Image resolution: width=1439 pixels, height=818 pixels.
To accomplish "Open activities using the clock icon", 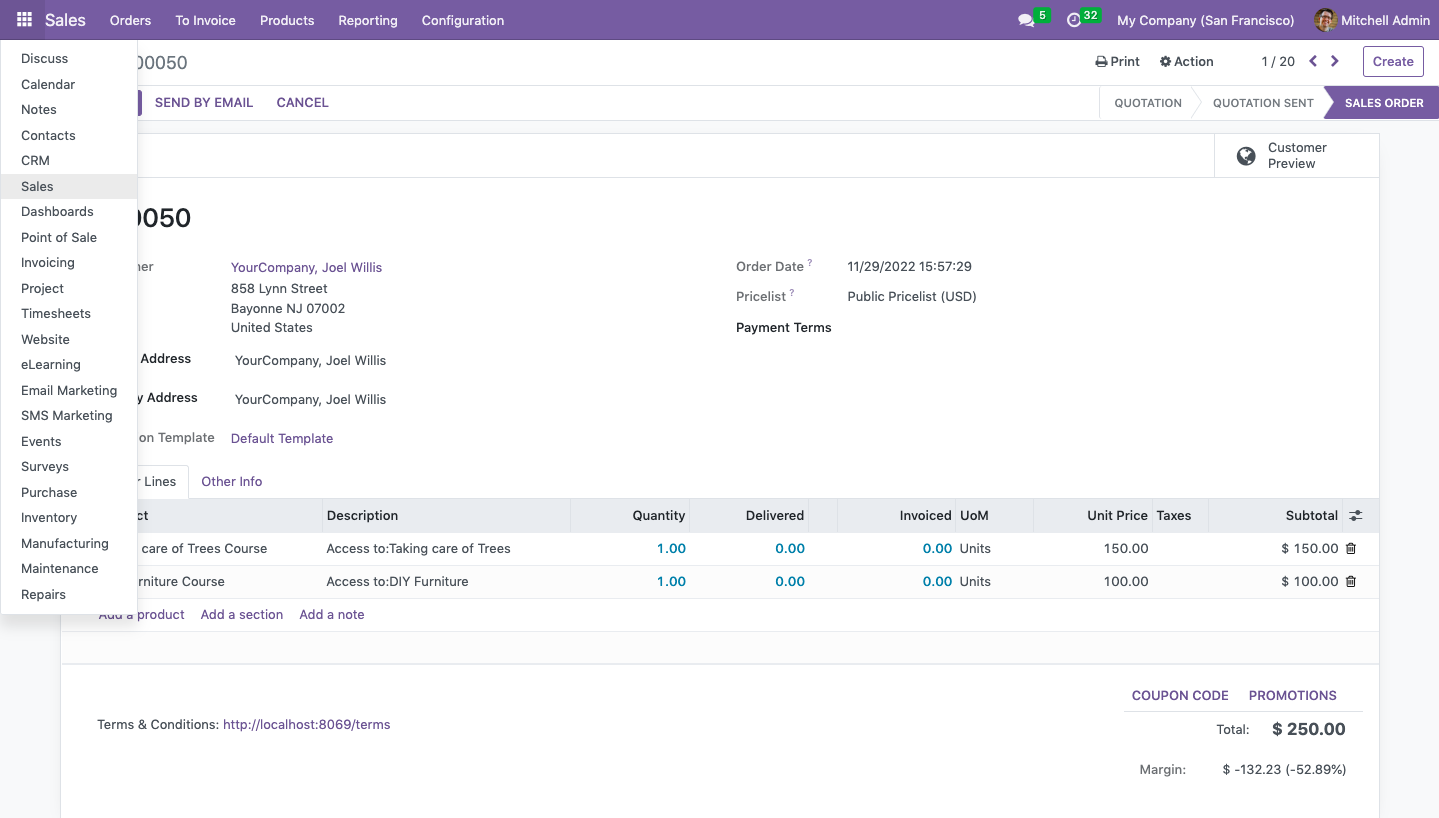I will point(1076,19).
